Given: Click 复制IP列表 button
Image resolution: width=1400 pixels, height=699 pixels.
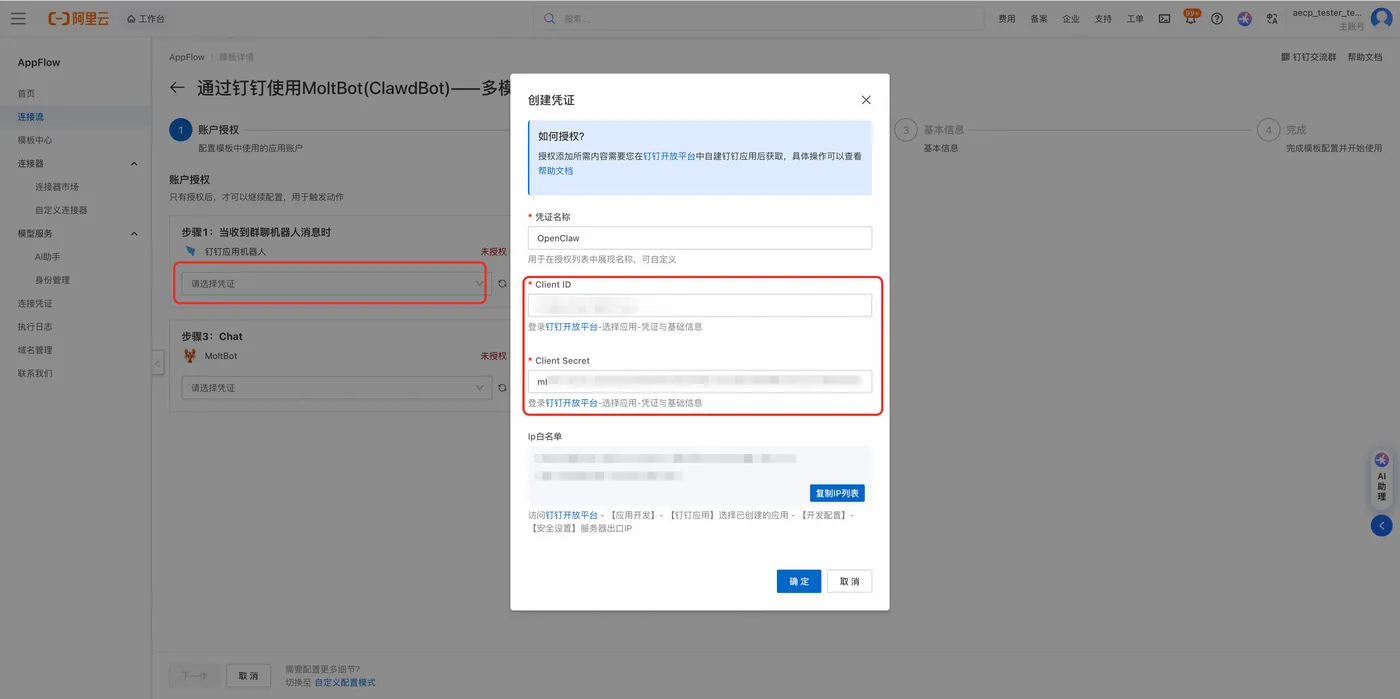Looking at the screenshot, I should [x=837, y=493].
